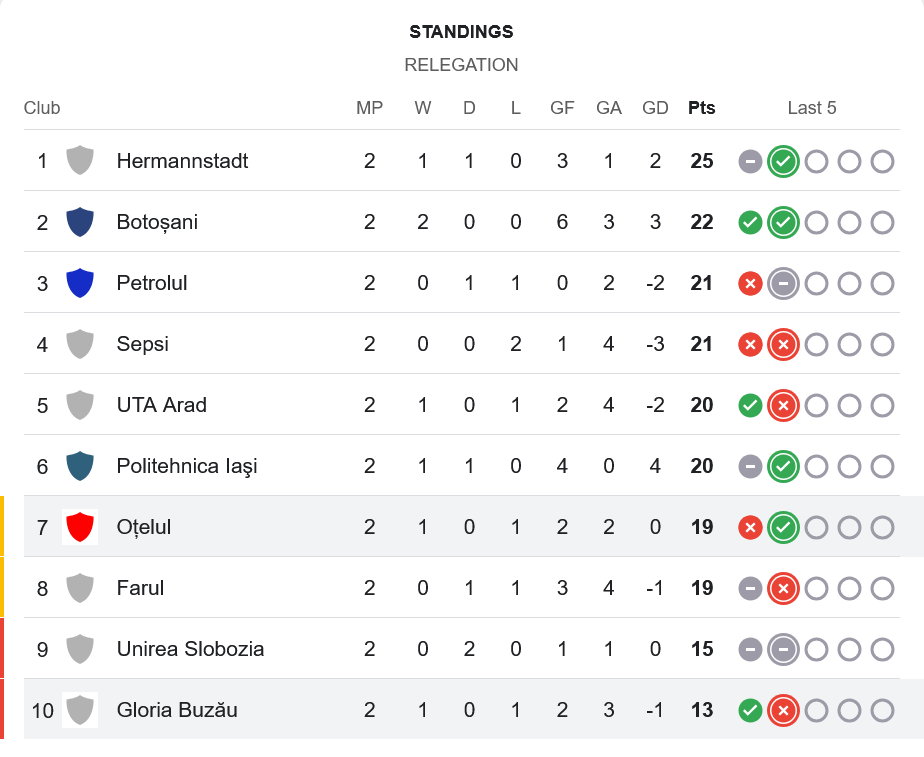Click UTA Arad's first green win icon
Viewport: 924px width, 757px height.
[x=750, y=405]
